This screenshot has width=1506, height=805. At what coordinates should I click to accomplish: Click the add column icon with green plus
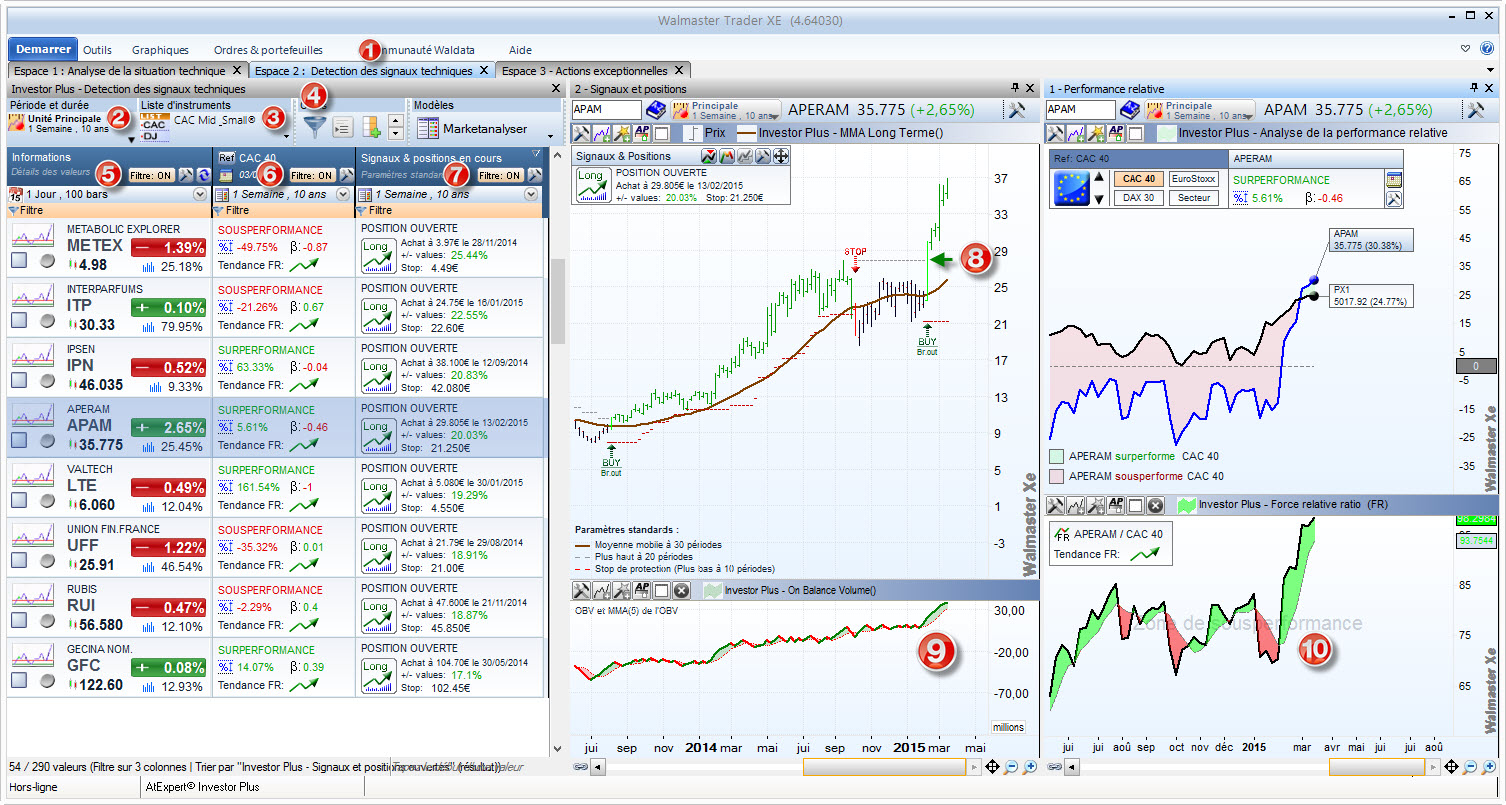point(373,127)
